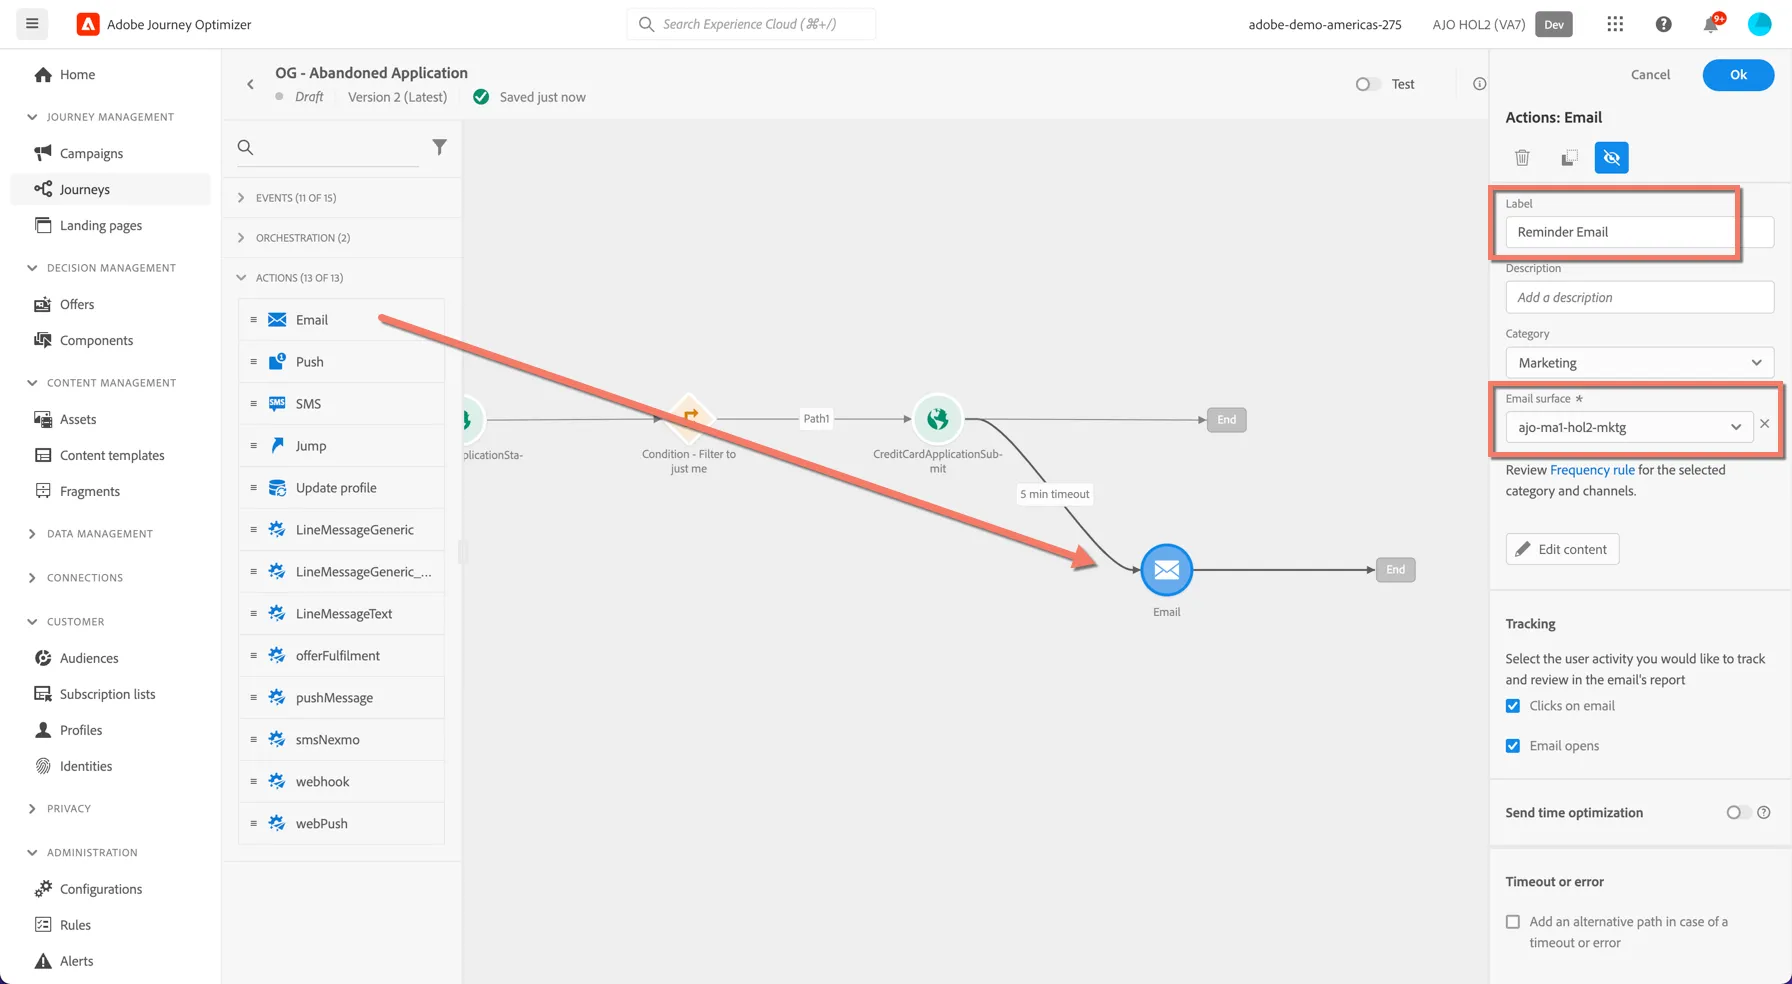Open the Email surface dropdown
Image resolution: width=1792 pixels, height=984 pixels.
(1629, 427)
